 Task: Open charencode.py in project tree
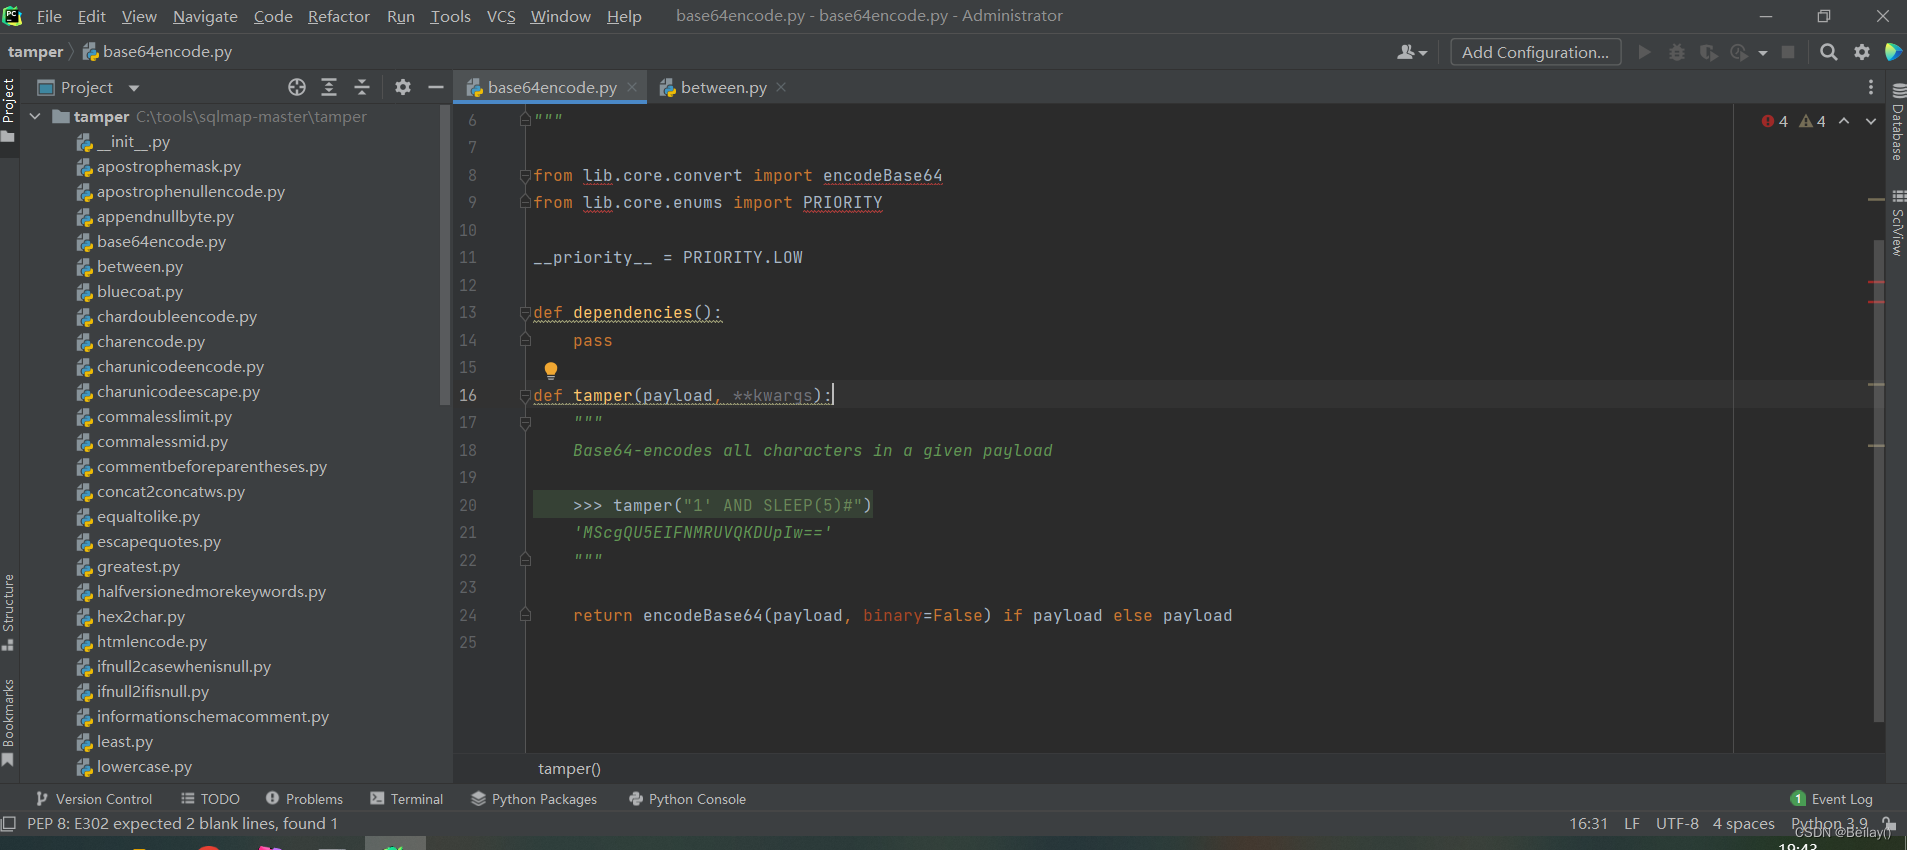coord(151,342)
